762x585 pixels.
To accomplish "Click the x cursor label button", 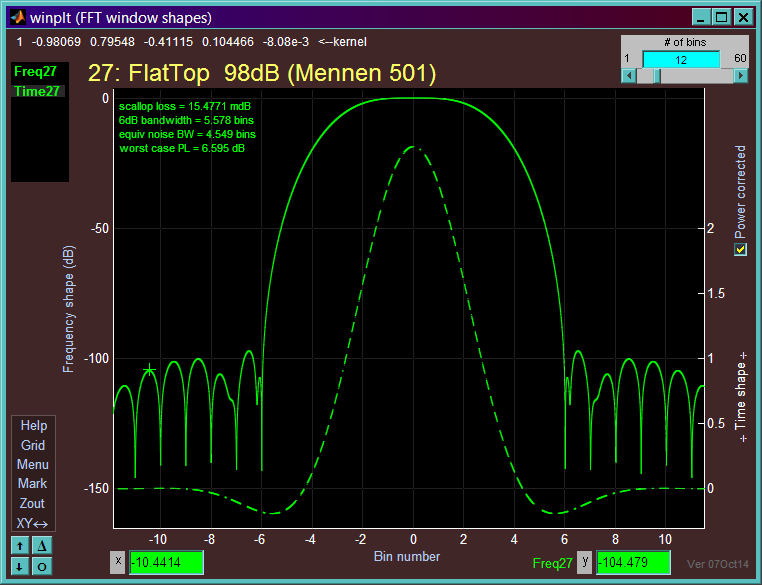I will click(x=118, y=562).
